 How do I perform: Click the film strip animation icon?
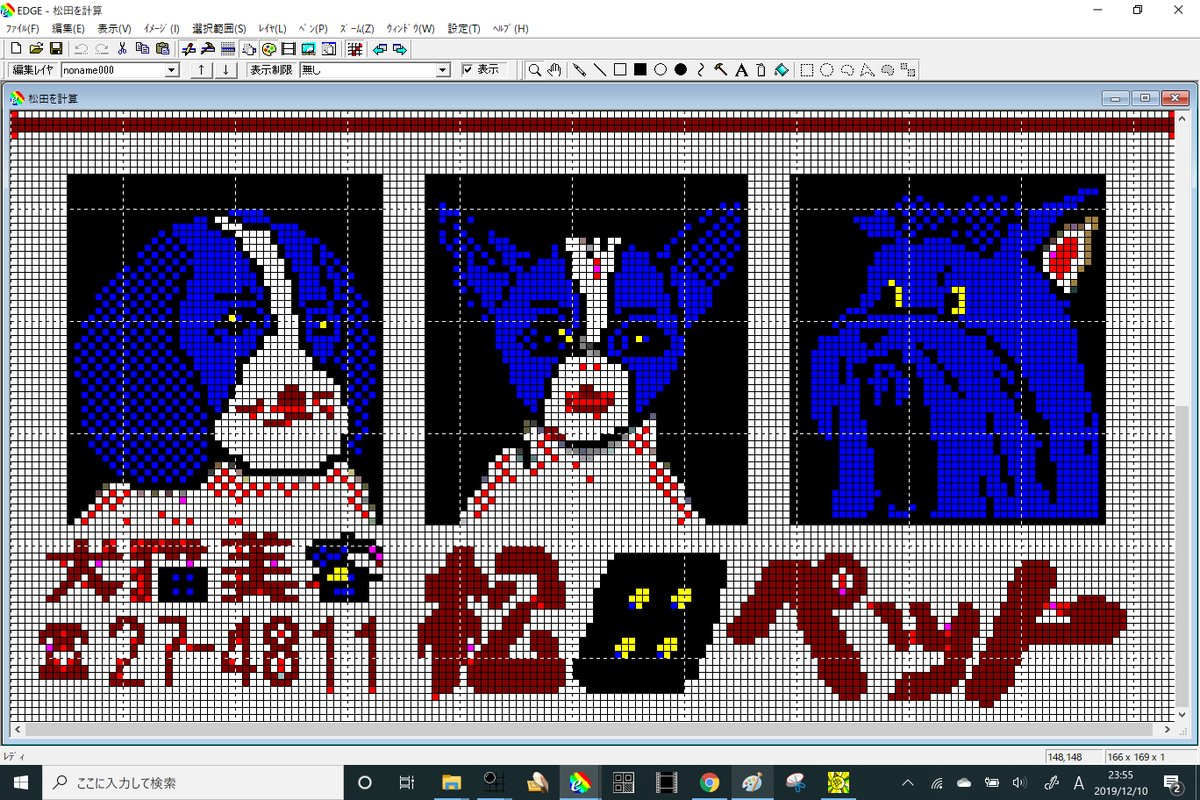288,48
